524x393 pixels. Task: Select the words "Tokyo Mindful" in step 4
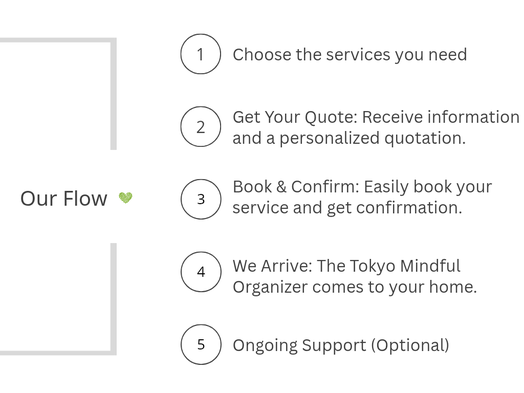pos(405,266)
